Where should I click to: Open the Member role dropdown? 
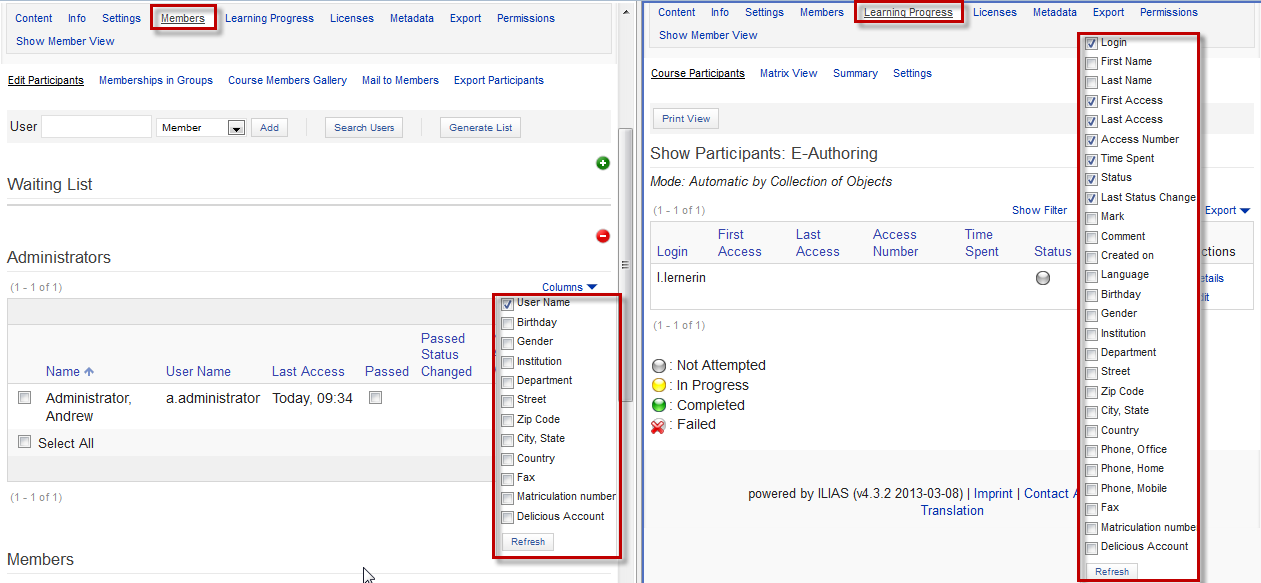pyautogui.click(x=236, y=128)
